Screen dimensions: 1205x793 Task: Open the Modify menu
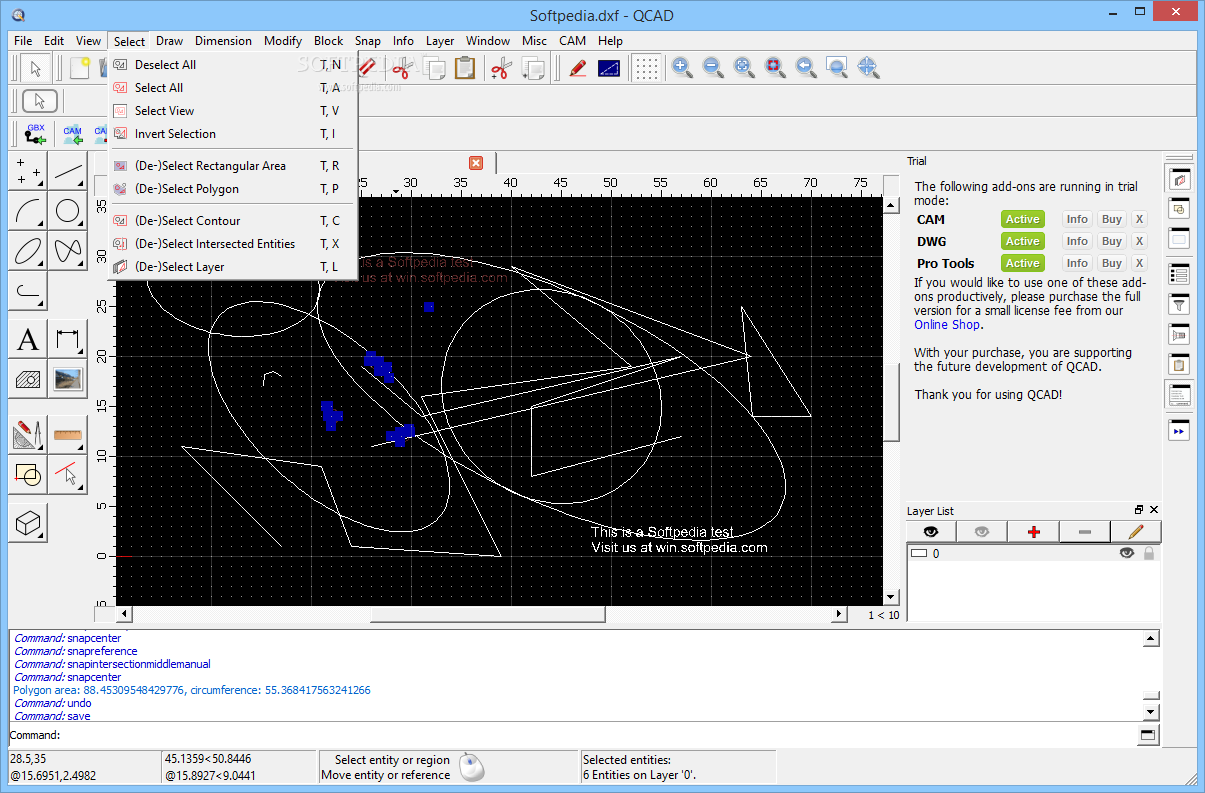click(x=283, y=41)
